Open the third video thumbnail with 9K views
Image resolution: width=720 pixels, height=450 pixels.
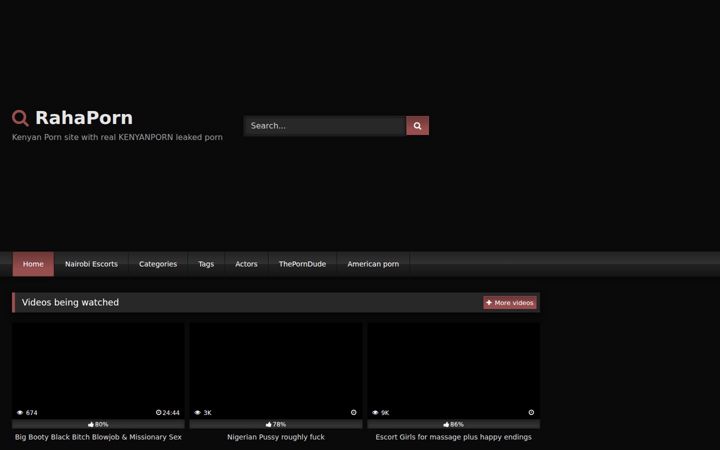[453, 371]
